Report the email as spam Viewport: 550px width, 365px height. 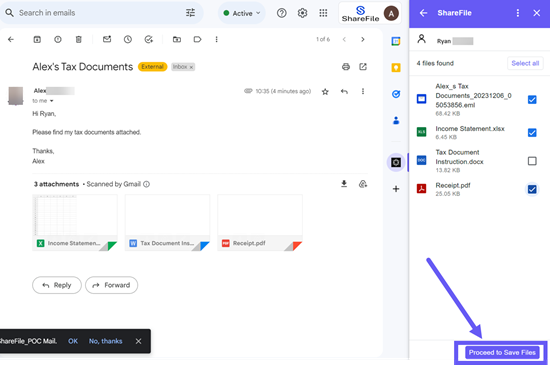click(x=58, y=39)
